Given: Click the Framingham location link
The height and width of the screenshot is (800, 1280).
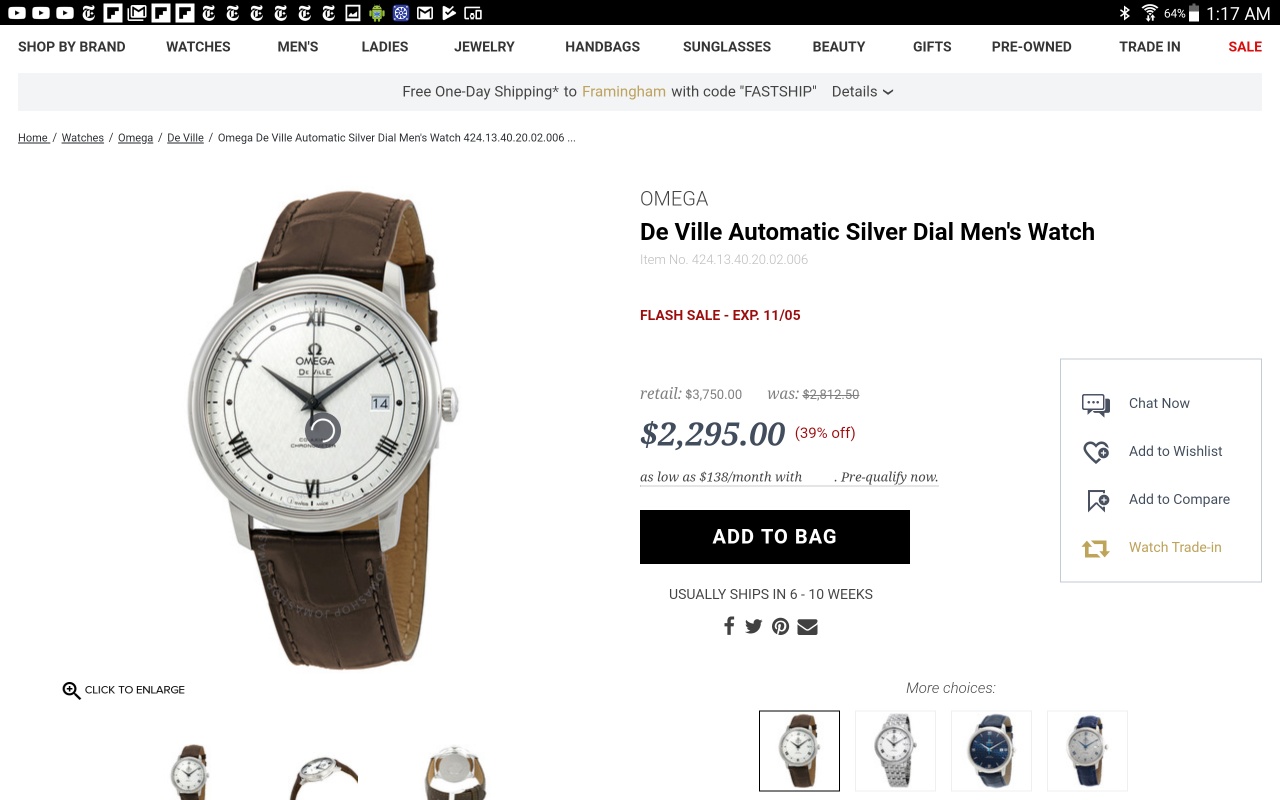Looking at the screenshot, I should pyautogui.click(x=624, y=91).
